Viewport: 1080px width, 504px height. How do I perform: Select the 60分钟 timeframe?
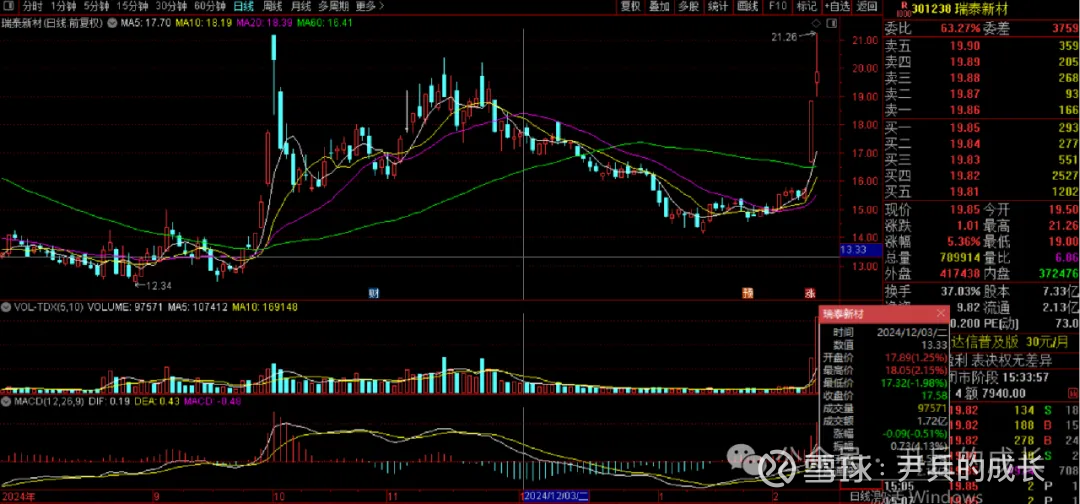coord(208,6)
